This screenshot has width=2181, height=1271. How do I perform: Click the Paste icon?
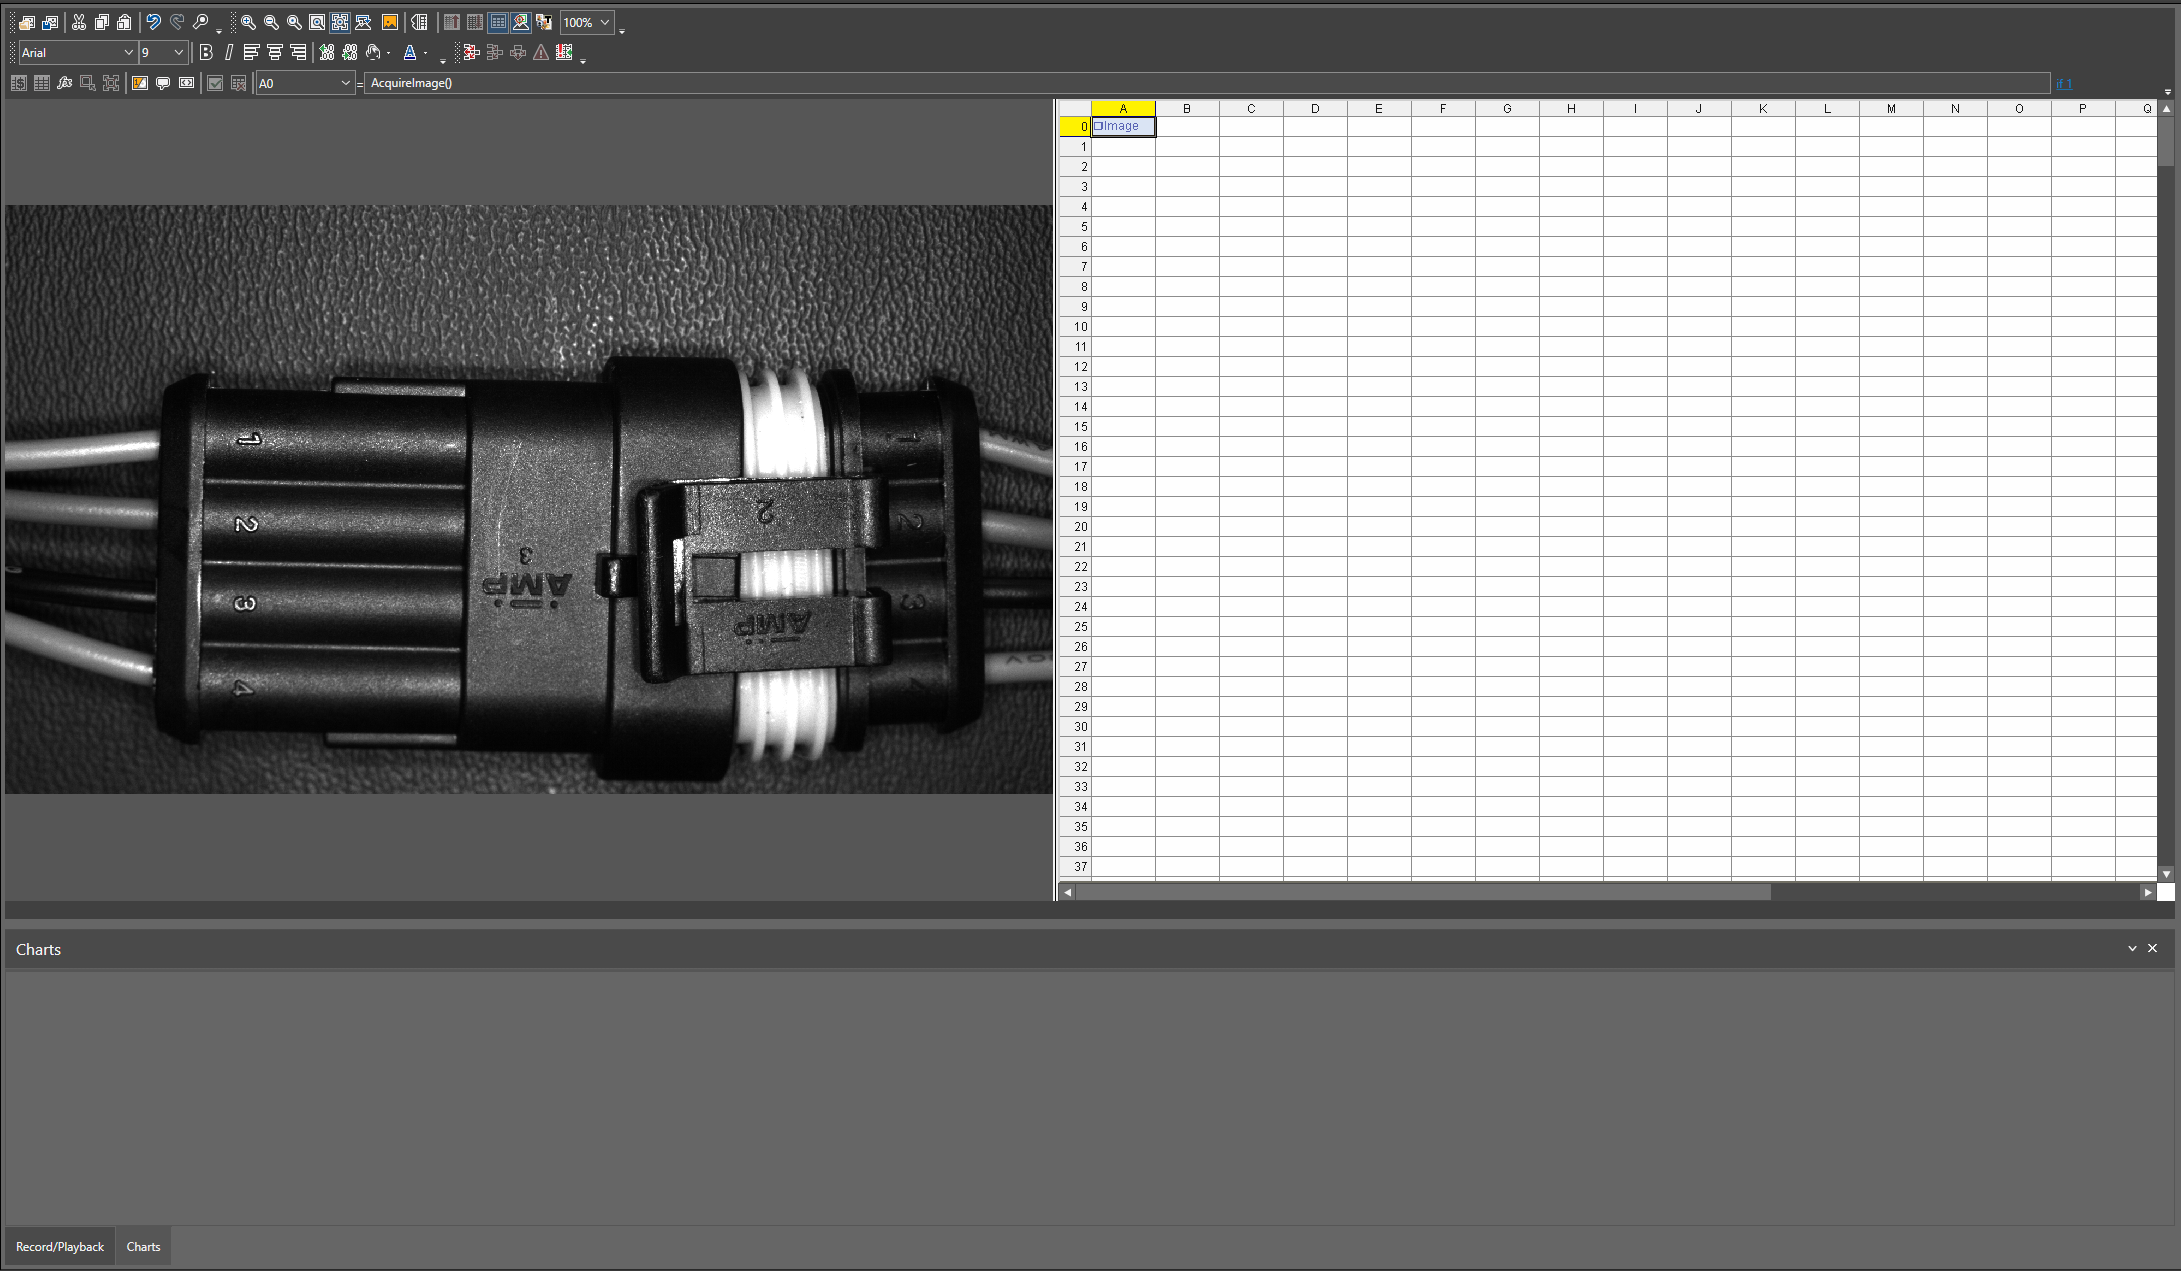(x=124, y=22)
